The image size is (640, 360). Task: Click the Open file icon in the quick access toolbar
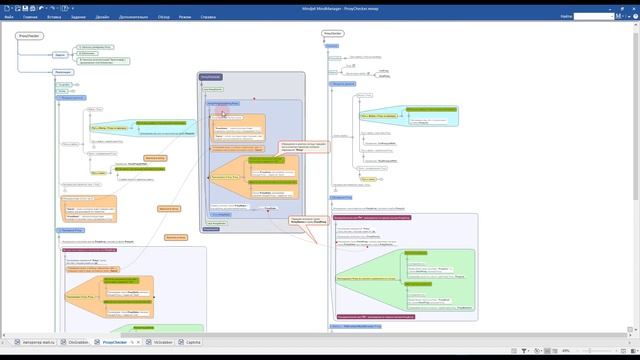[18, 8]
